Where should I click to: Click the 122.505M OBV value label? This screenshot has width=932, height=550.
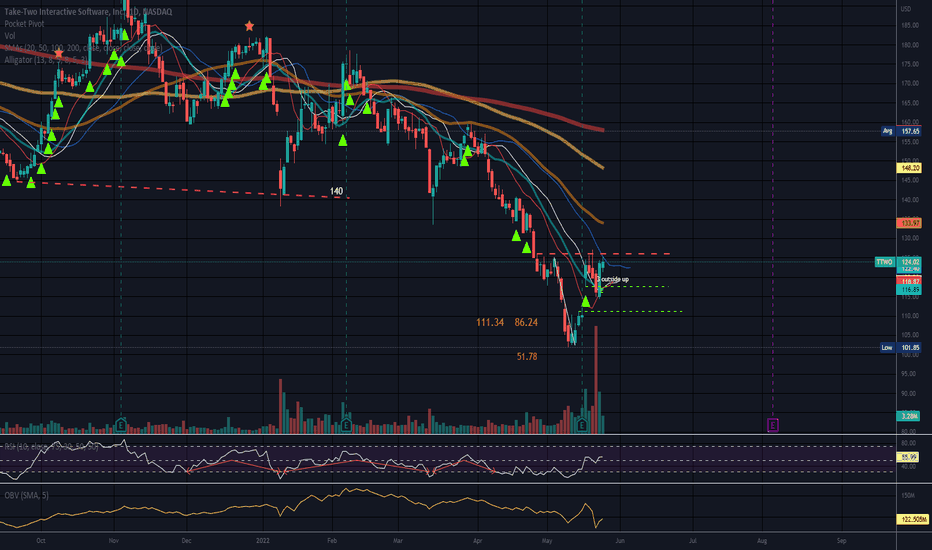pyautogui.click(x=912, y=519)
